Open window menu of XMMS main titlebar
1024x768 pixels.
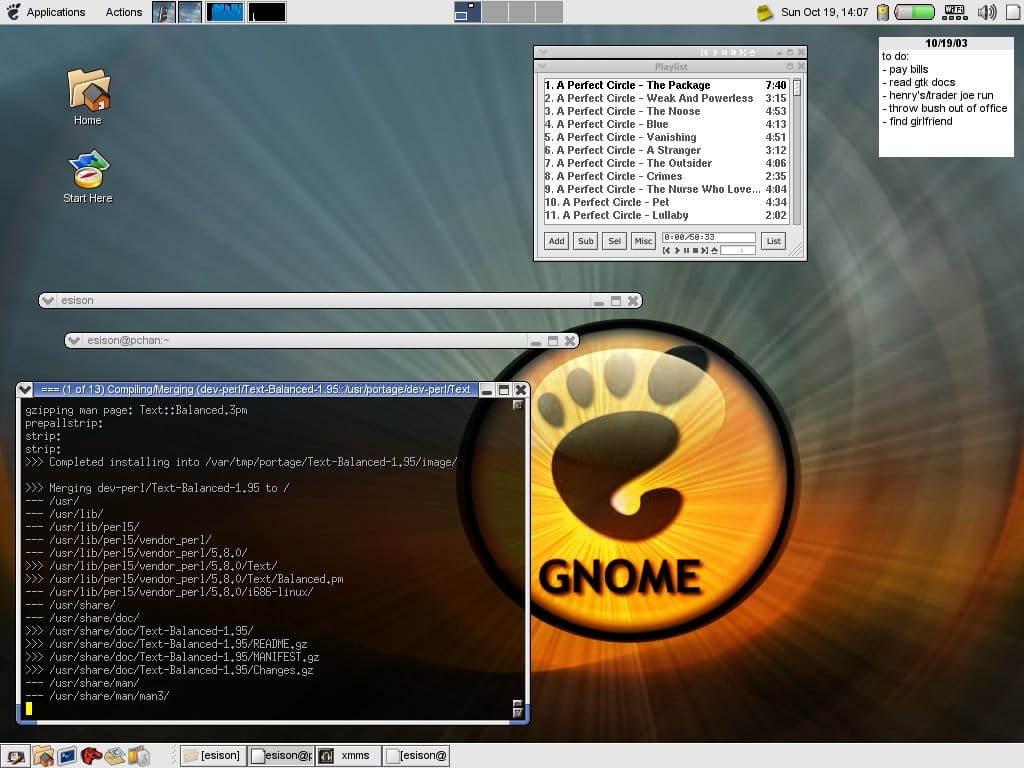click(542, 52)
